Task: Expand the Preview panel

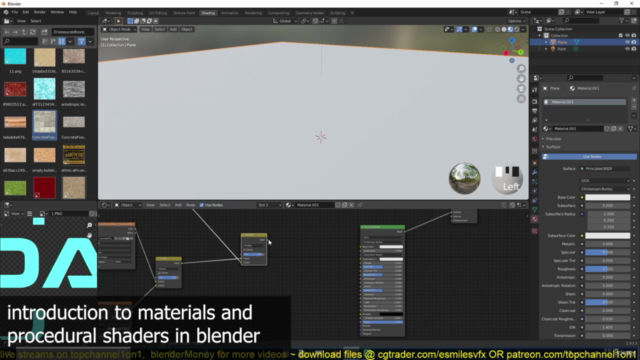Action: click(x=553, y=139)
